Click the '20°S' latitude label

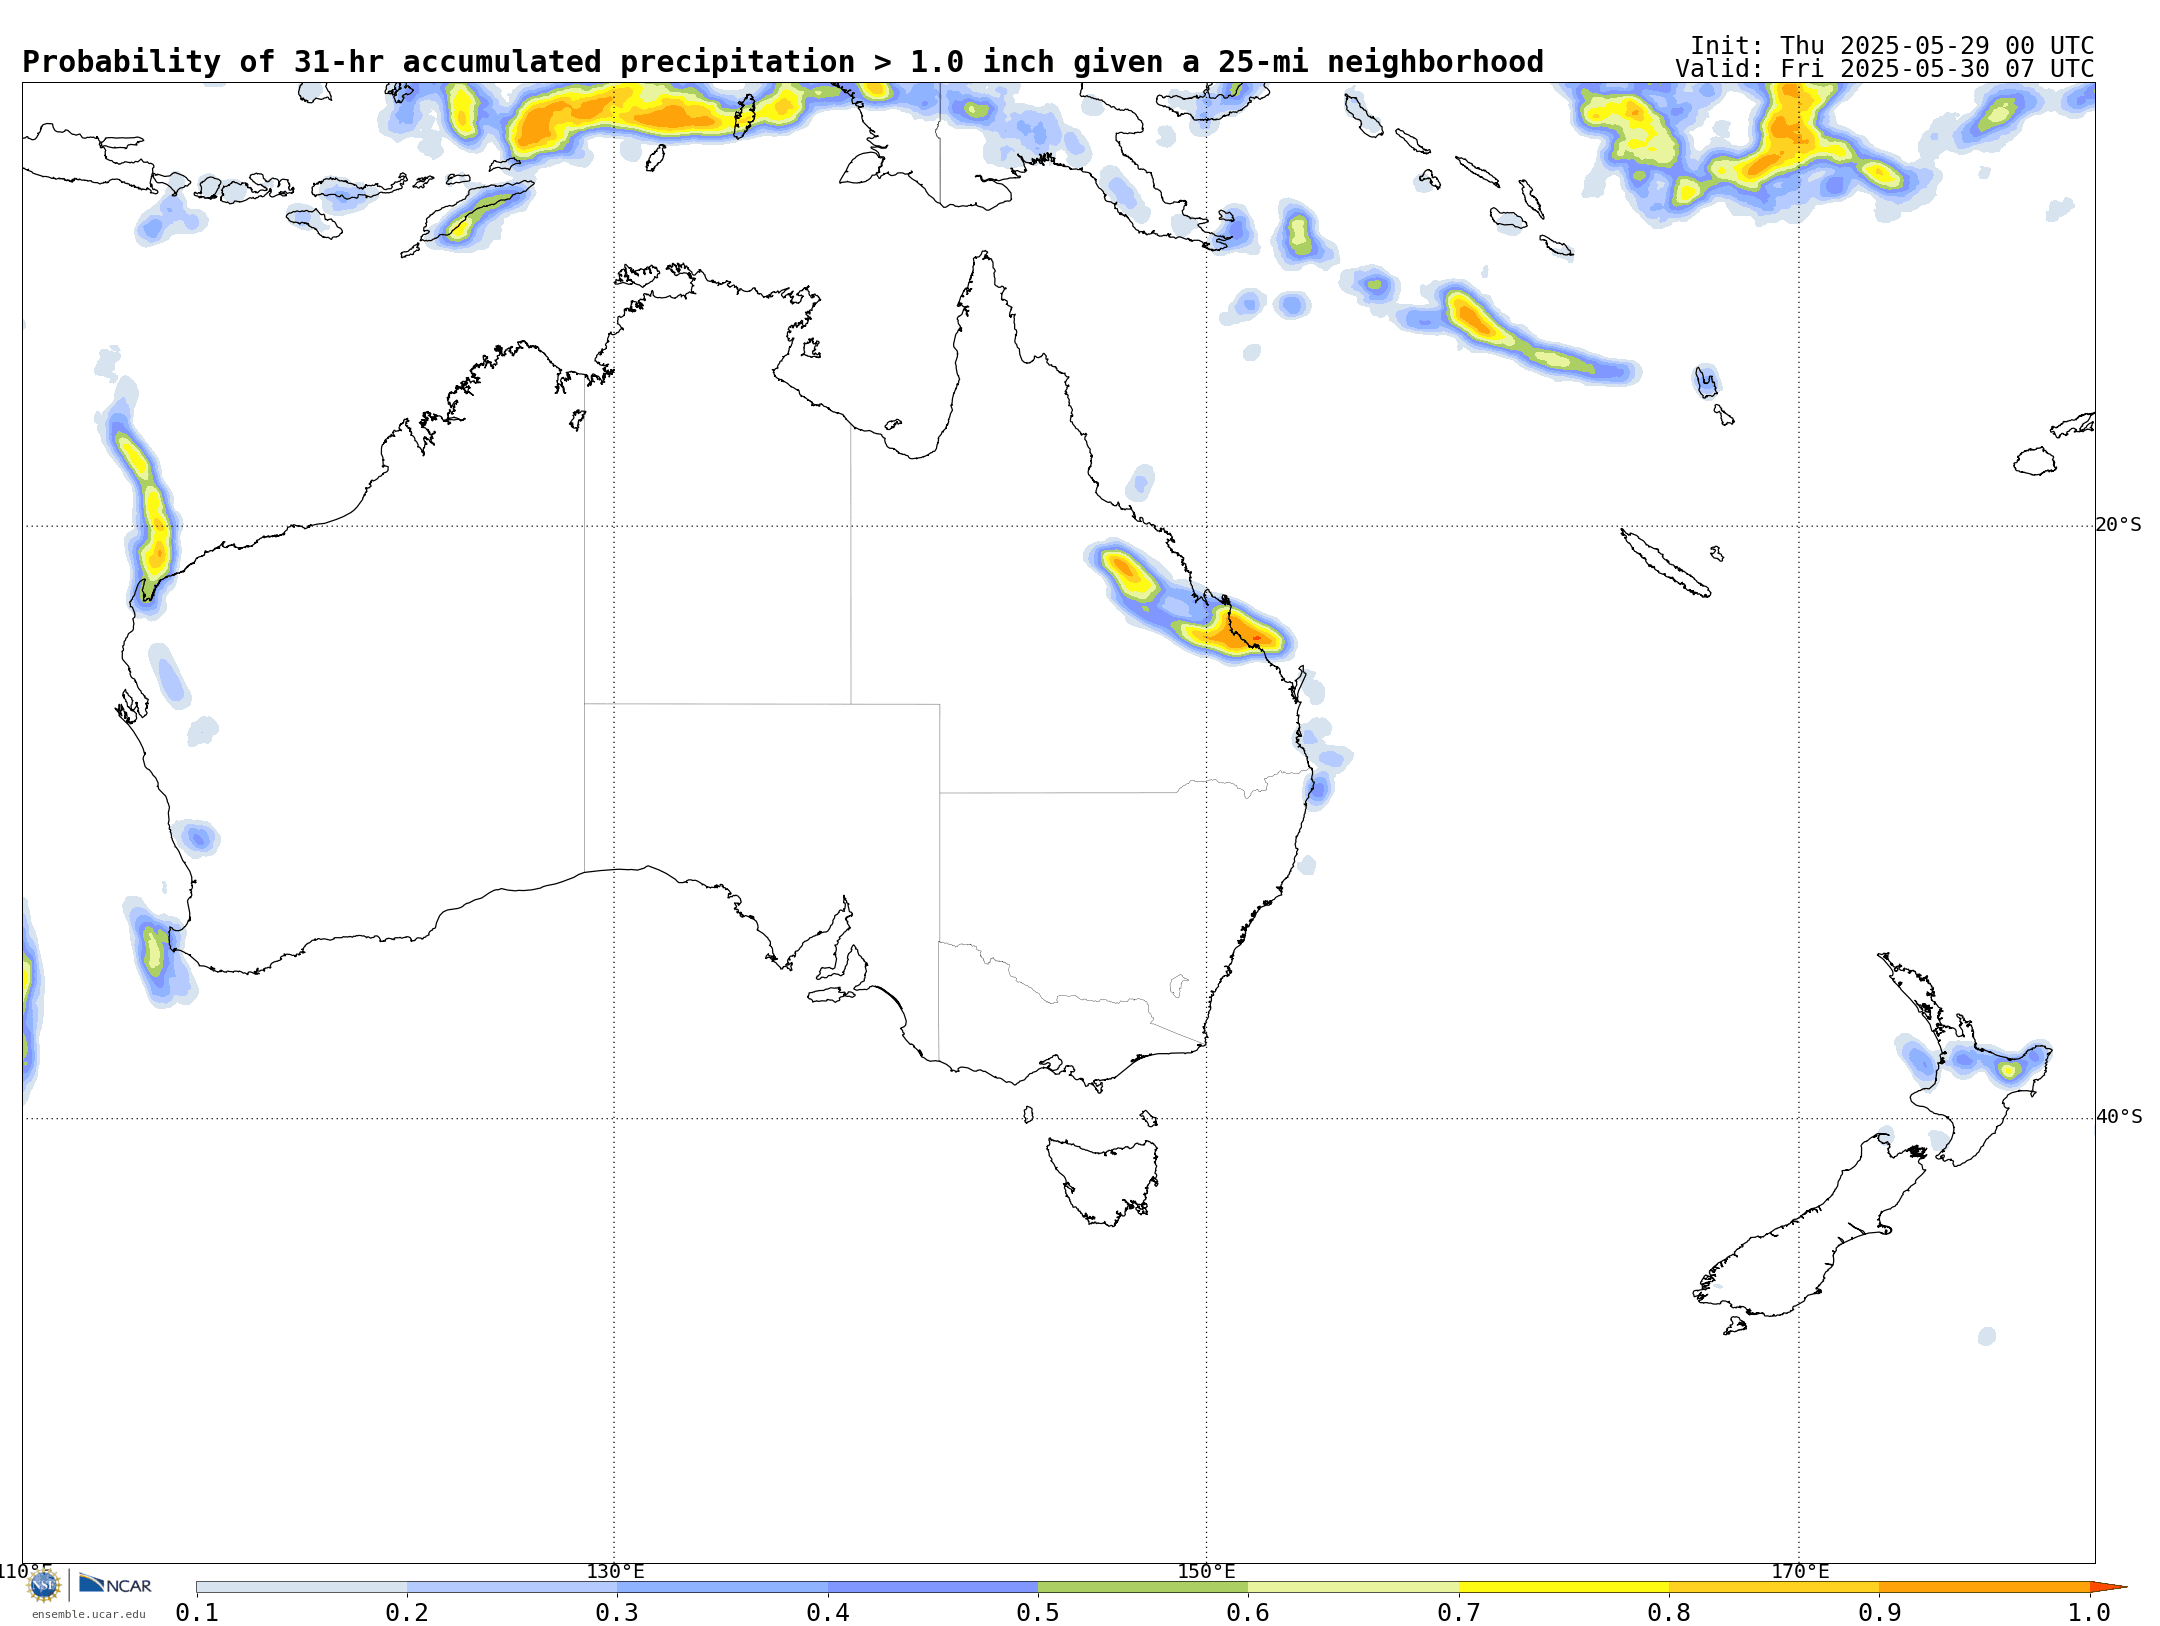2118,525
